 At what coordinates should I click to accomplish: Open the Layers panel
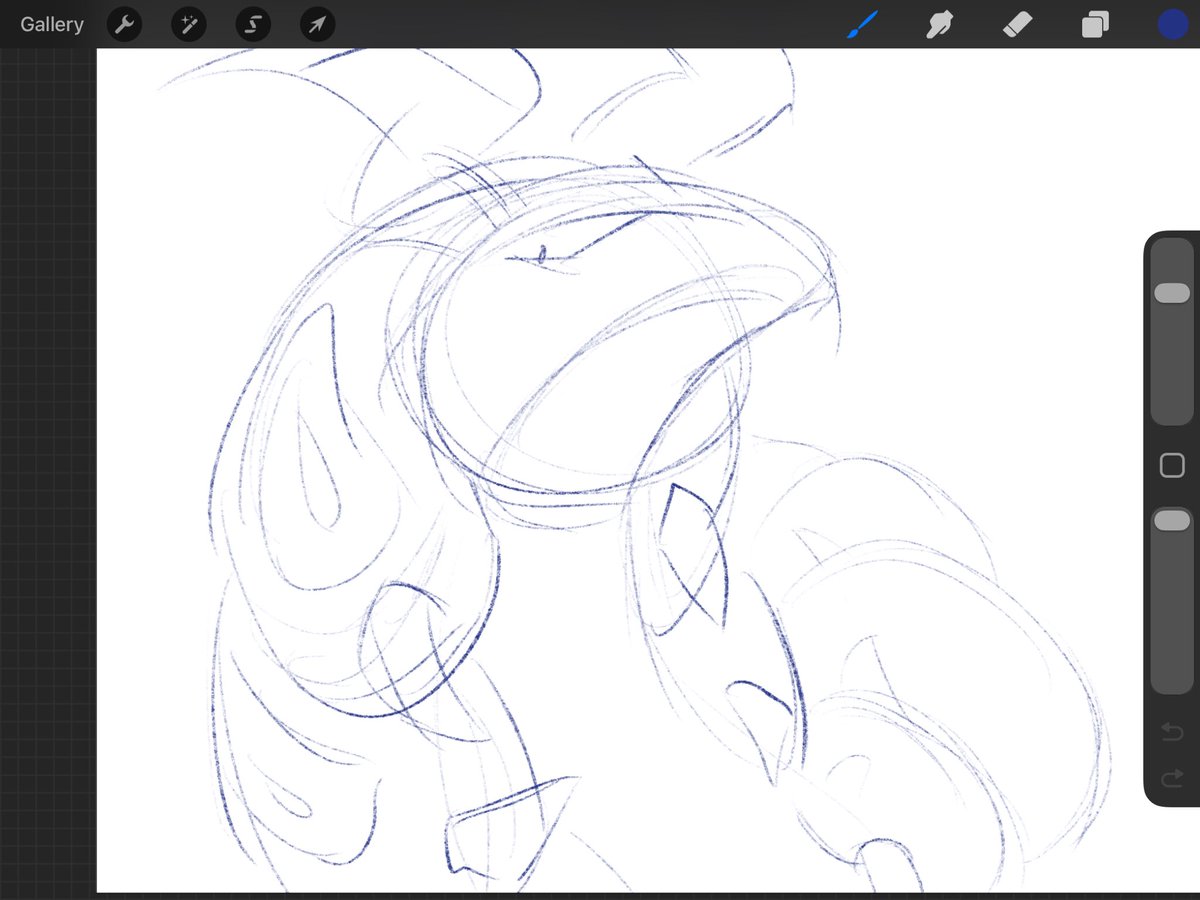[1095, 24]
